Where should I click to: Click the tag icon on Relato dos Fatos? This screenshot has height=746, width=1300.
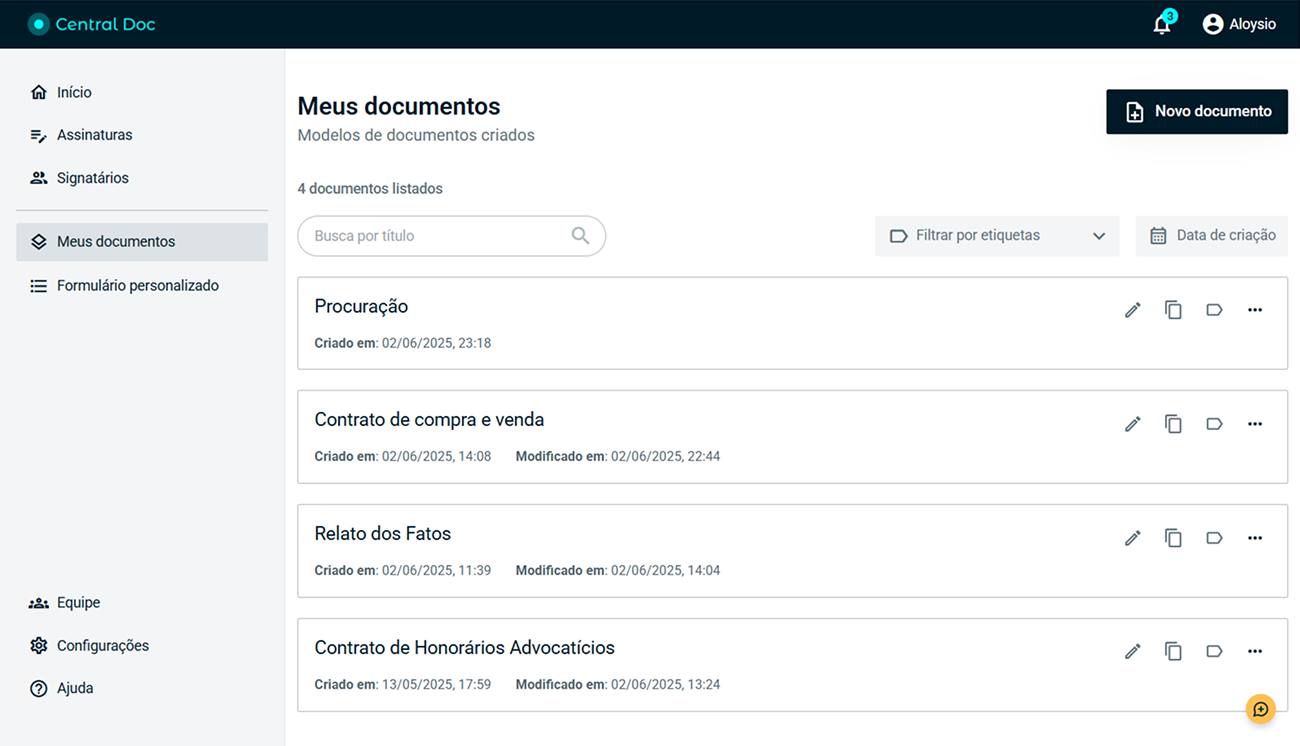click(x=1214, y=538)
